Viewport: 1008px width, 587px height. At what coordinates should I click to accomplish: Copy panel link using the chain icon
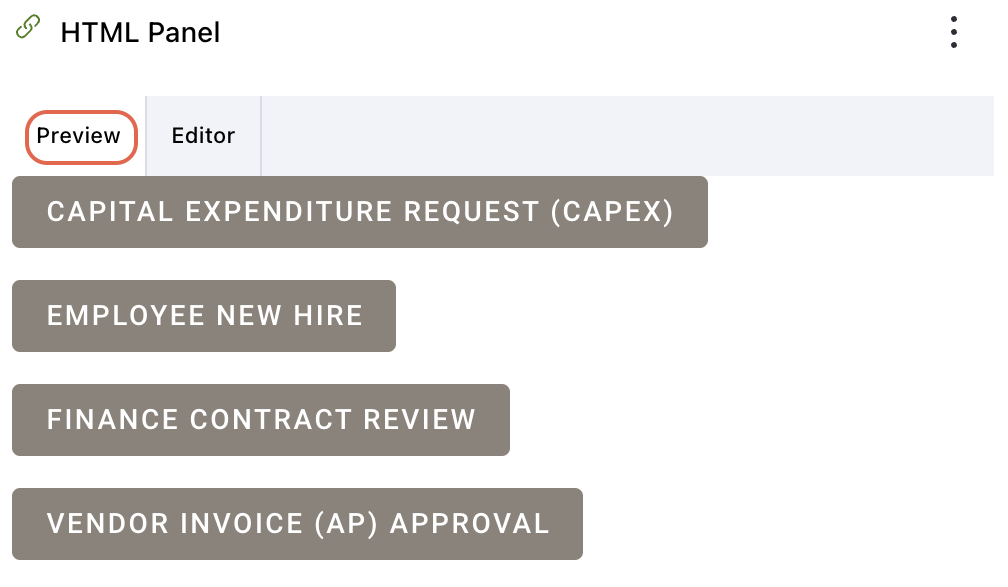coord(28,27)
